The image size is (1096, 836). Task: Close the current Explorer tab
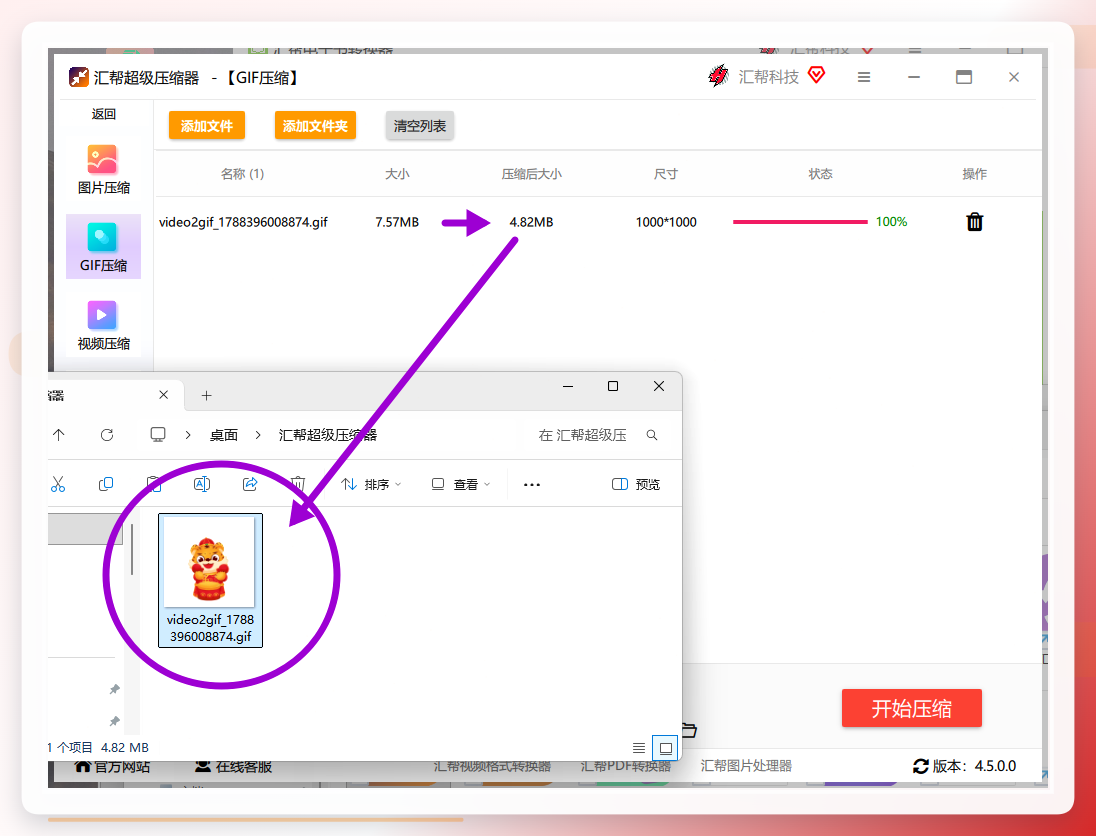[x=164, y=395]
